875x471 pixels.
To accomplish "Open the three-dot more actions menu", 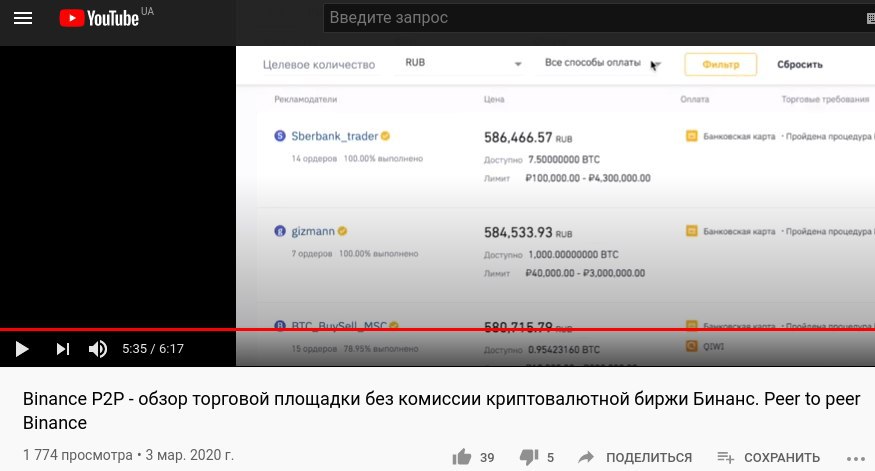I will (855, 458).
